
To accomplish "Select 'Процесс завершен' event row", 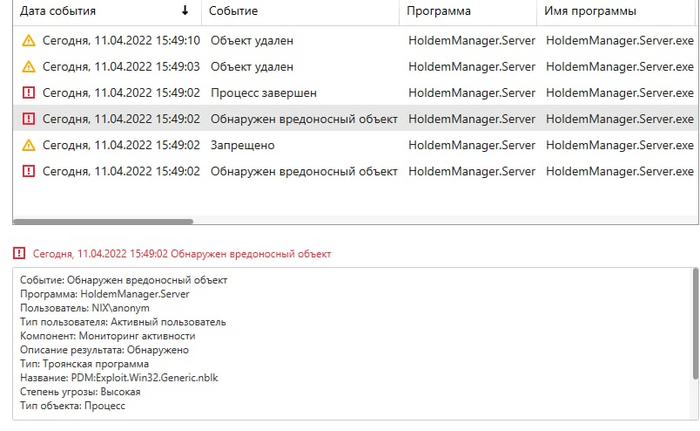I will (x=263, y=93).
